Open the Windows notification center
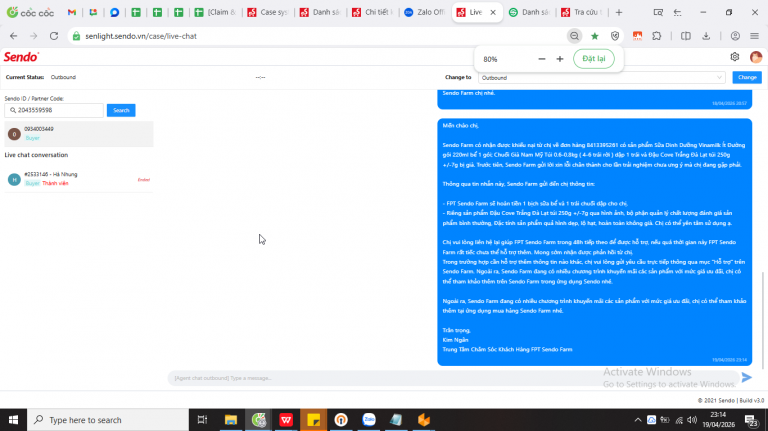The image size is (768, 431). 751,420
